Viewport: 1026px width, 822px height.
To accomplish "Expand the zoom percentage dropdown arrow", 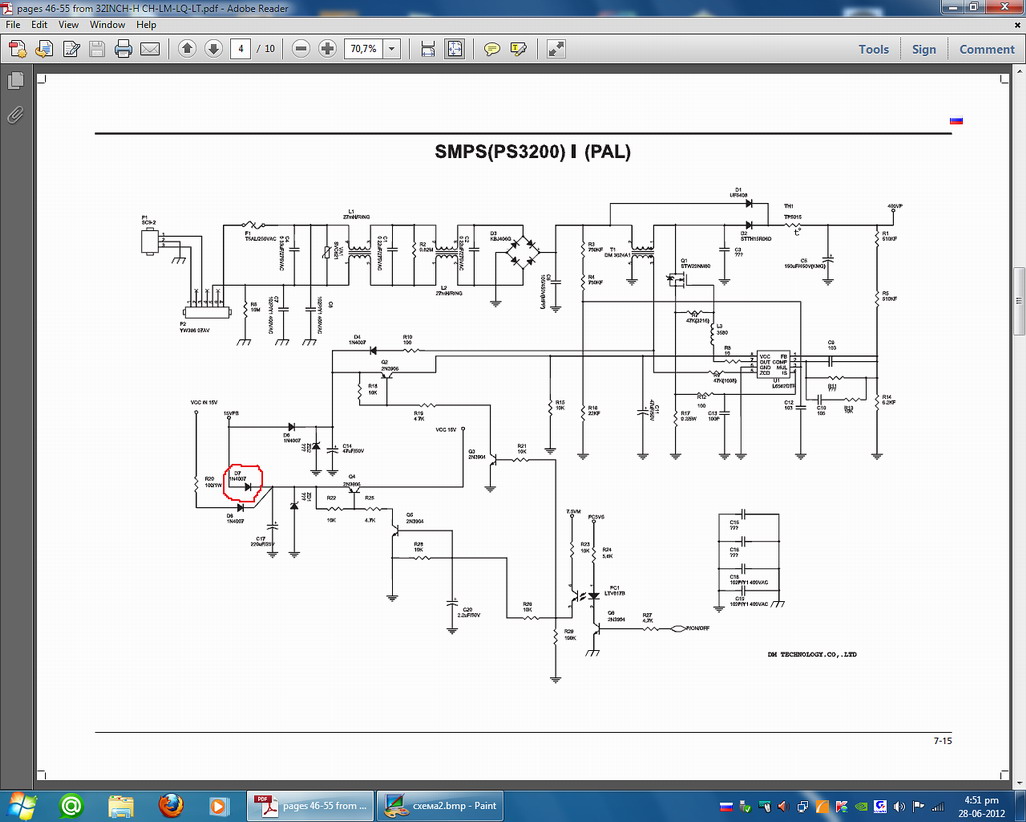I will pos(391,49).
